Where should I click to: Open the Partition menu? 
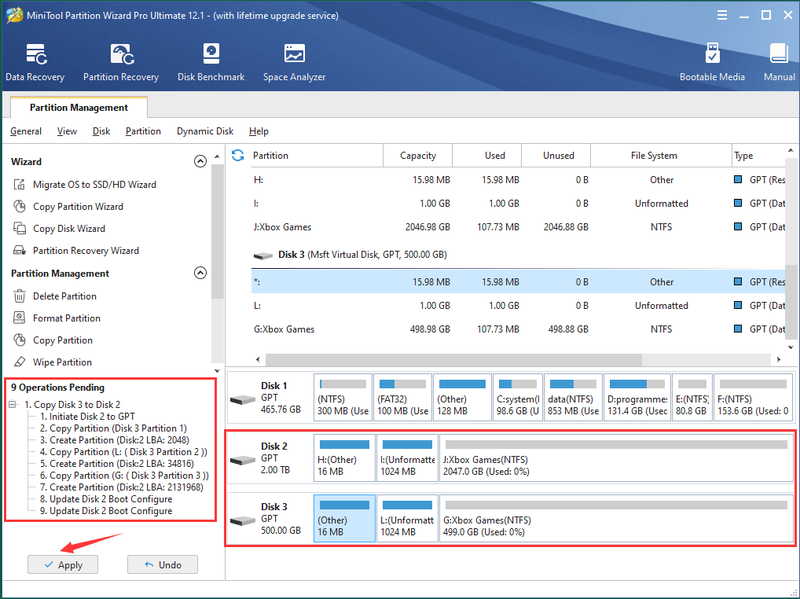pyautogui.click(x=143, y=131)
